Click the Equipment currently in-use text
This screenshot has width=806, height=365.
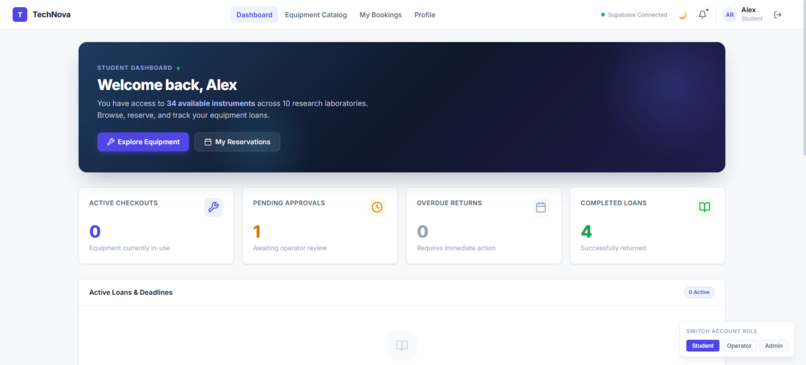pos(130,248)
